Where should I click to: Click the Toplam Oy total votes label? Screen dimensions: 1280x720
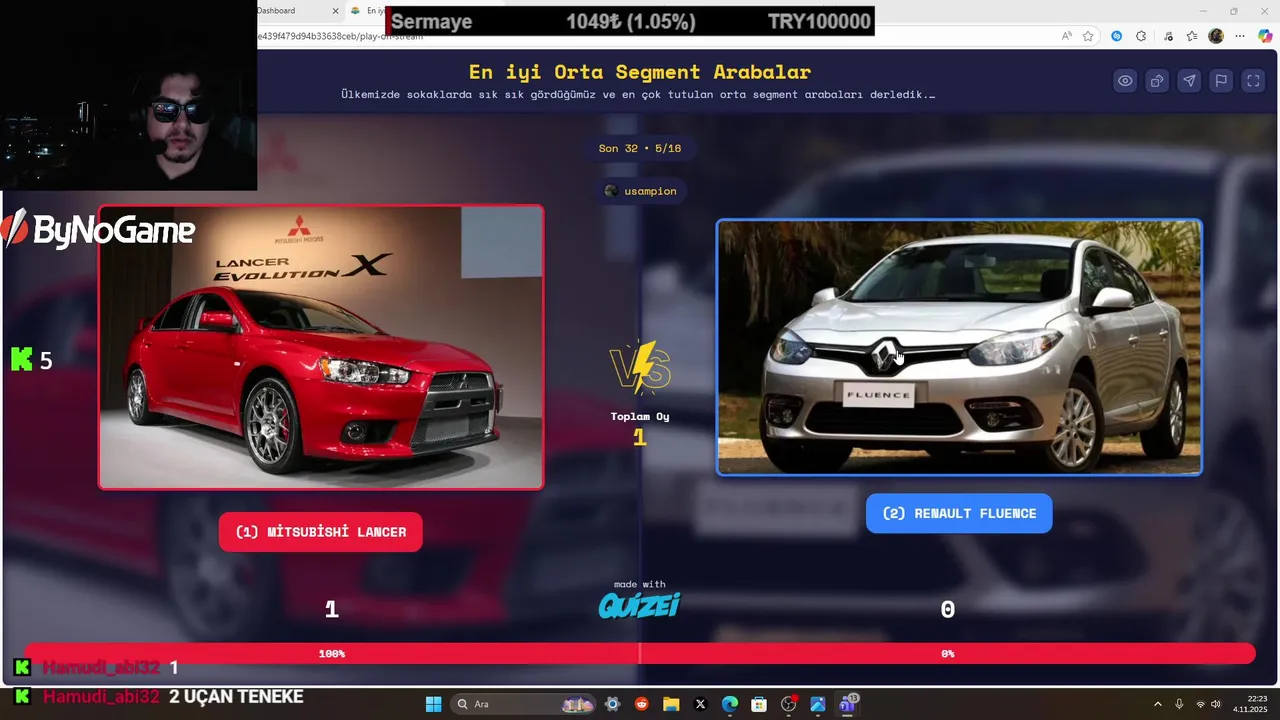640,416
